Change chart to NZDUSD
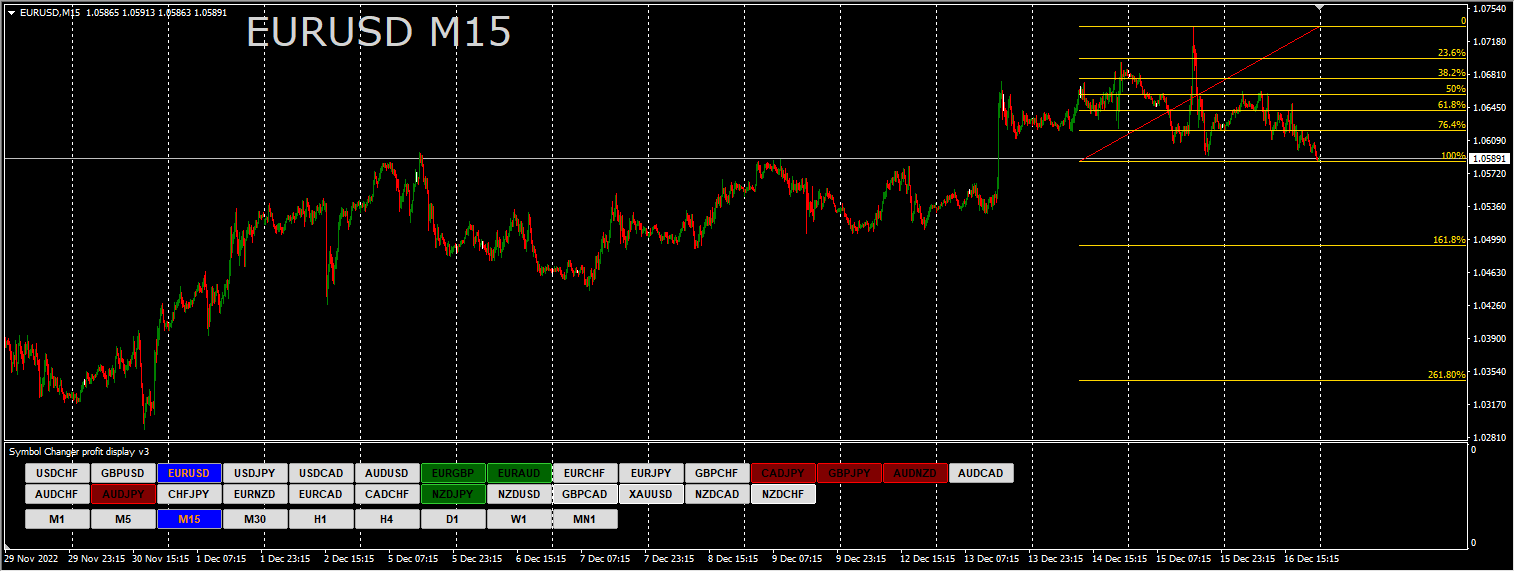Image resolution: width=1515 pixels, height=572 pixels. tap(519, 494)
